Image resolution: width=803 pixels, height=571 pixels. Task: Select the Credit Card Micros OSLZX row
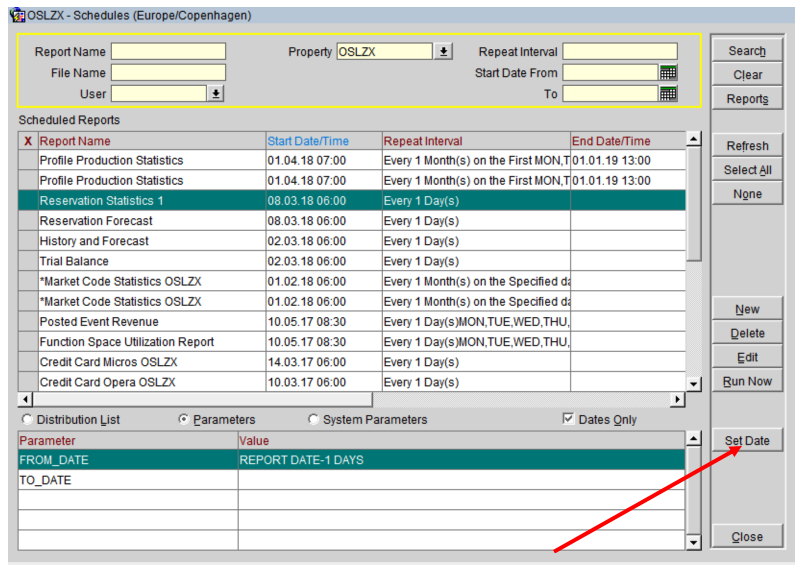pos(352,362)
